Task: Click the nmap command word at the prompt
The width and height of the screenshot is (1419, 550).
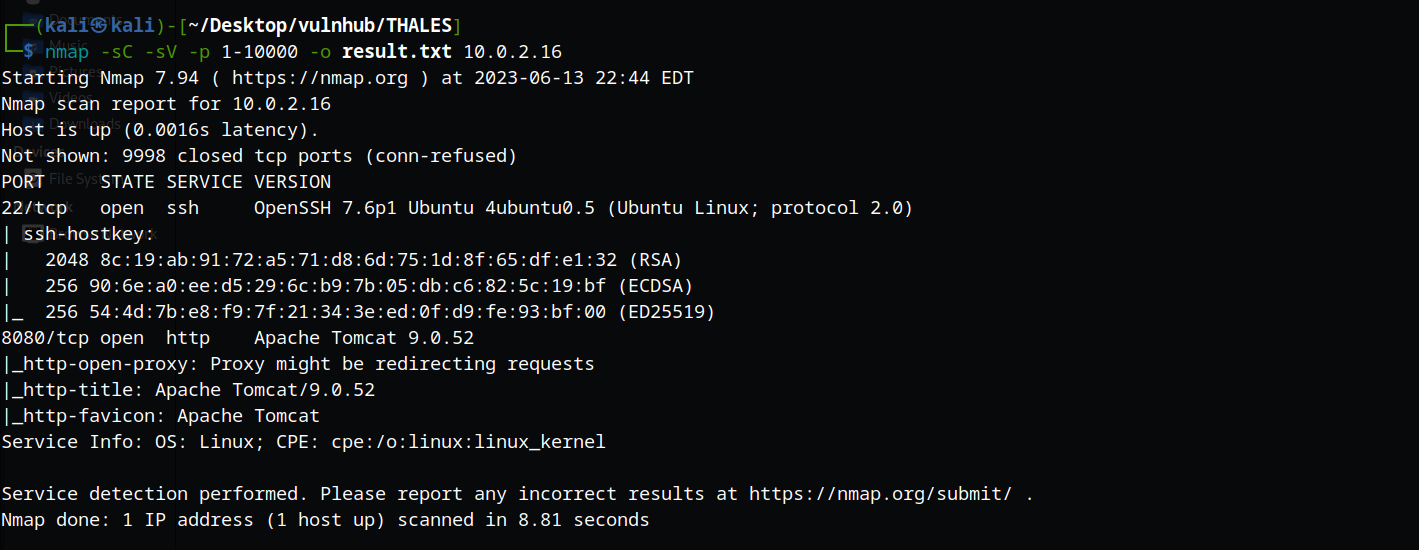Action: coord(66,52)
